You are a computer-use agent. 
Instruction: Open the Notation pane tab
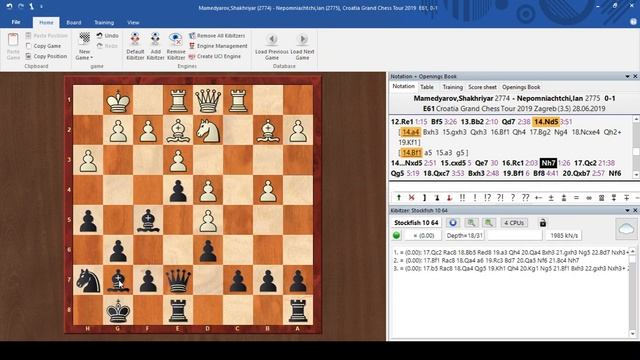(x=403, y=87)
